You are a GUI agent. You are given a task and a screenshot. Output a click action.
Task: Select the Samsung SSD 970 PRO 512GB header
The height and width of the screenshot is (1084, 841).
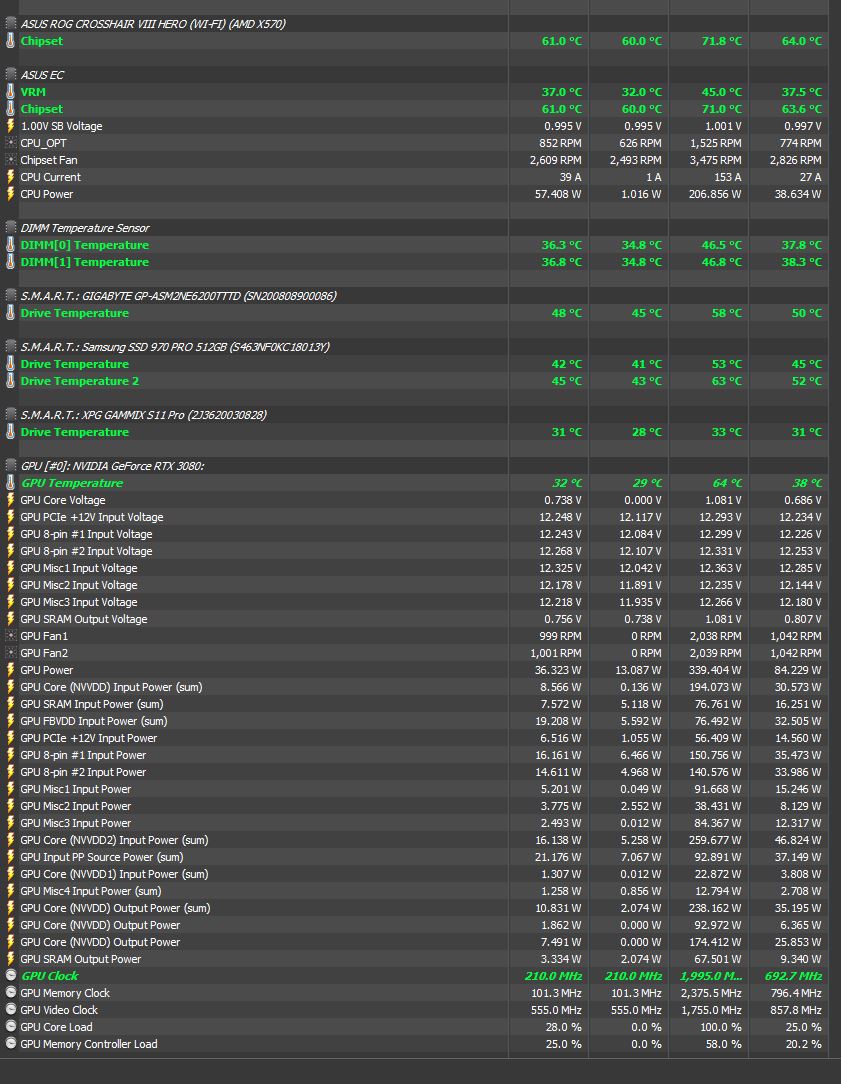(x=175, y=347)
